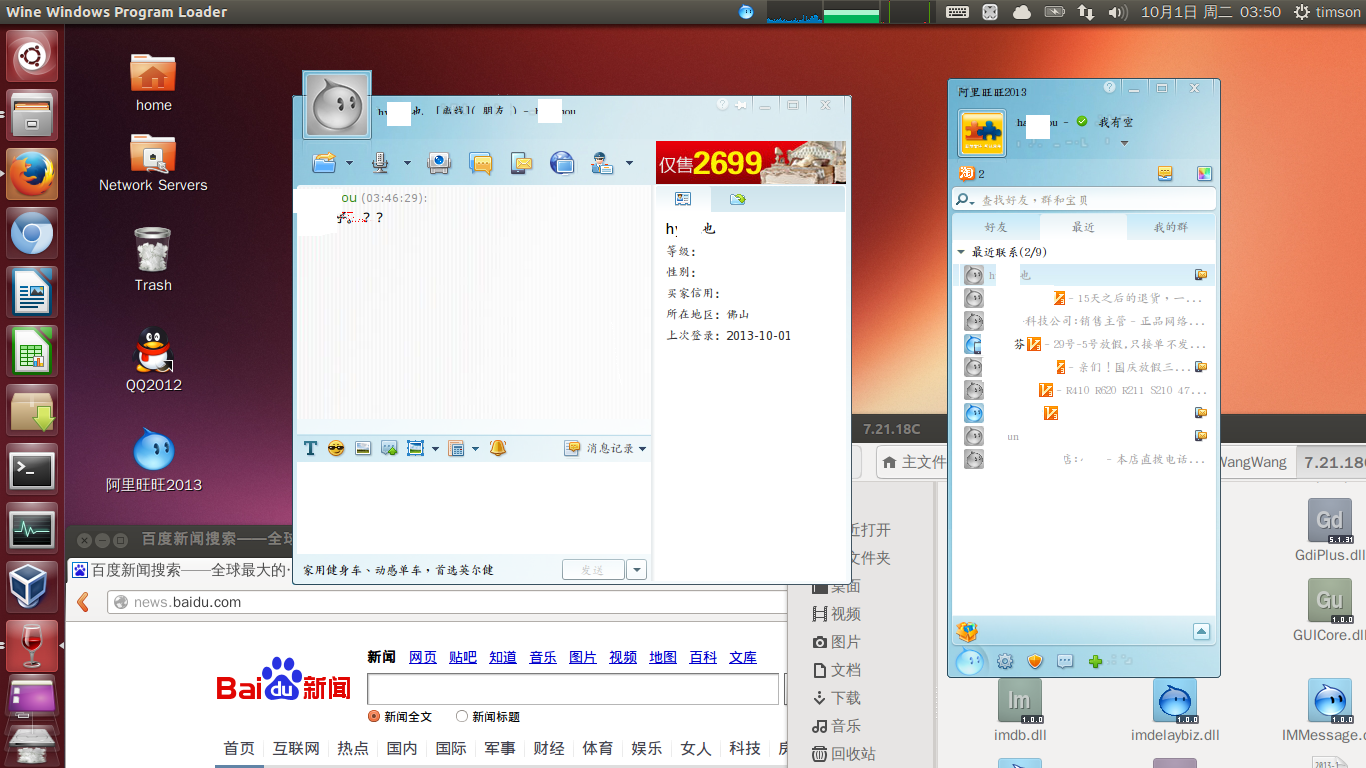1366x768 pixels.
Task: Open status dropdown arrow under 我有空
Action: [x=1124, y=143]
